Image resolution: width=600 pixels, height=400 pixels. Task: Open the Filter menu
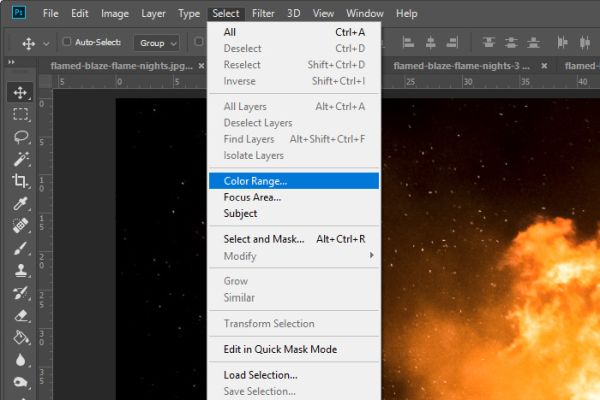pos(263,14)
